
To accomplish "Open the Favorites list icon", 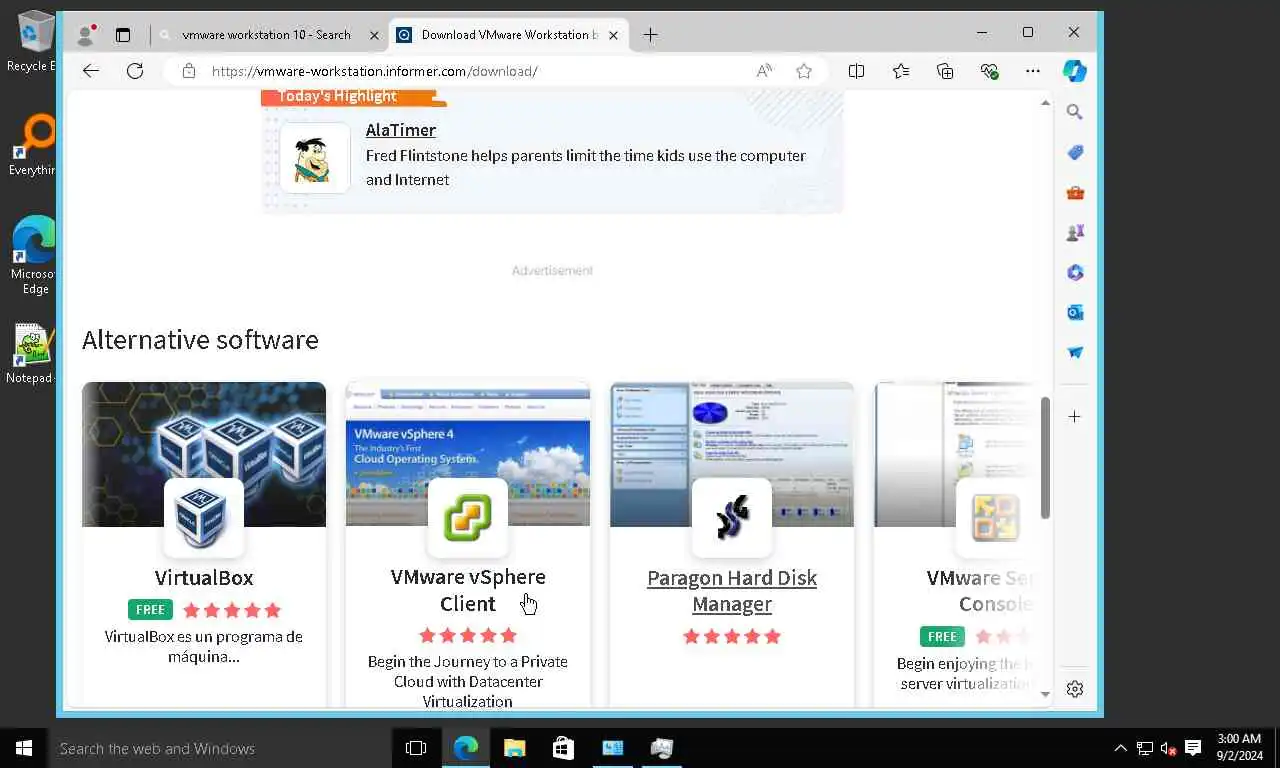I will coord(901,71).
